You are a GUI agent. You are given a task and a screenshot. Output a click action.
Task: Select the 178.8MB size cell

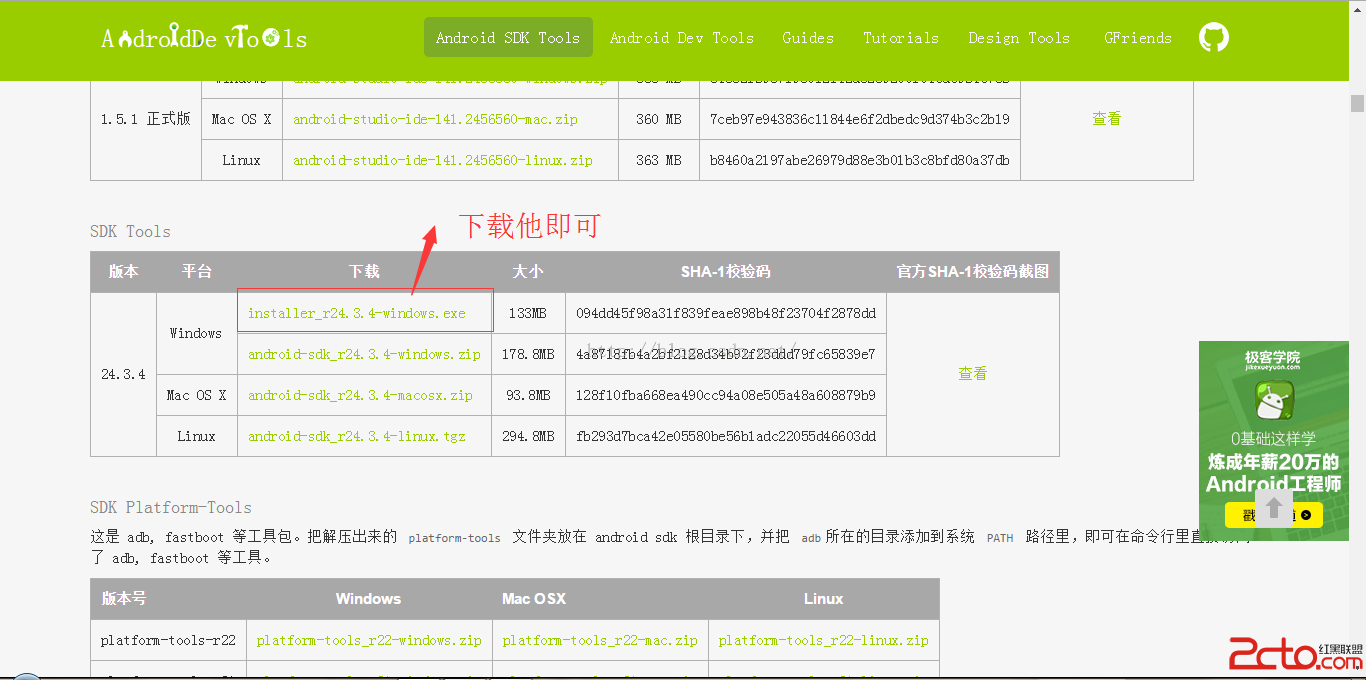click(x=528, y=354)
